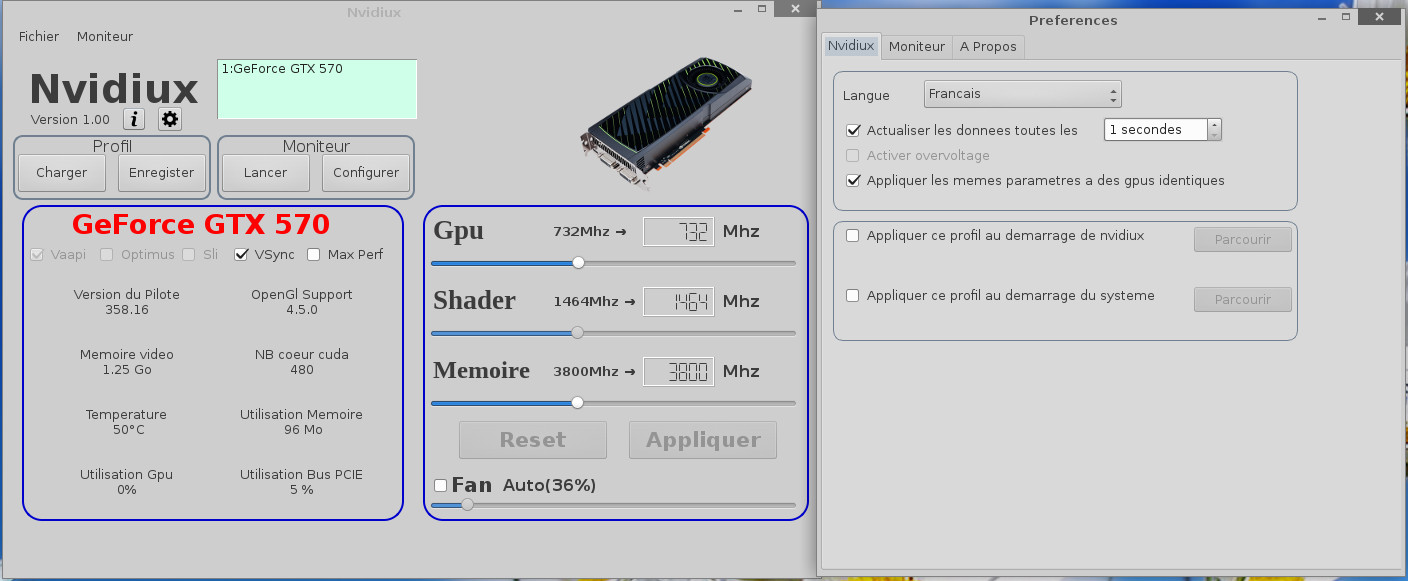Switch to the Moniteur preferences tab
1408x581 pixels.
pos(916,47)
